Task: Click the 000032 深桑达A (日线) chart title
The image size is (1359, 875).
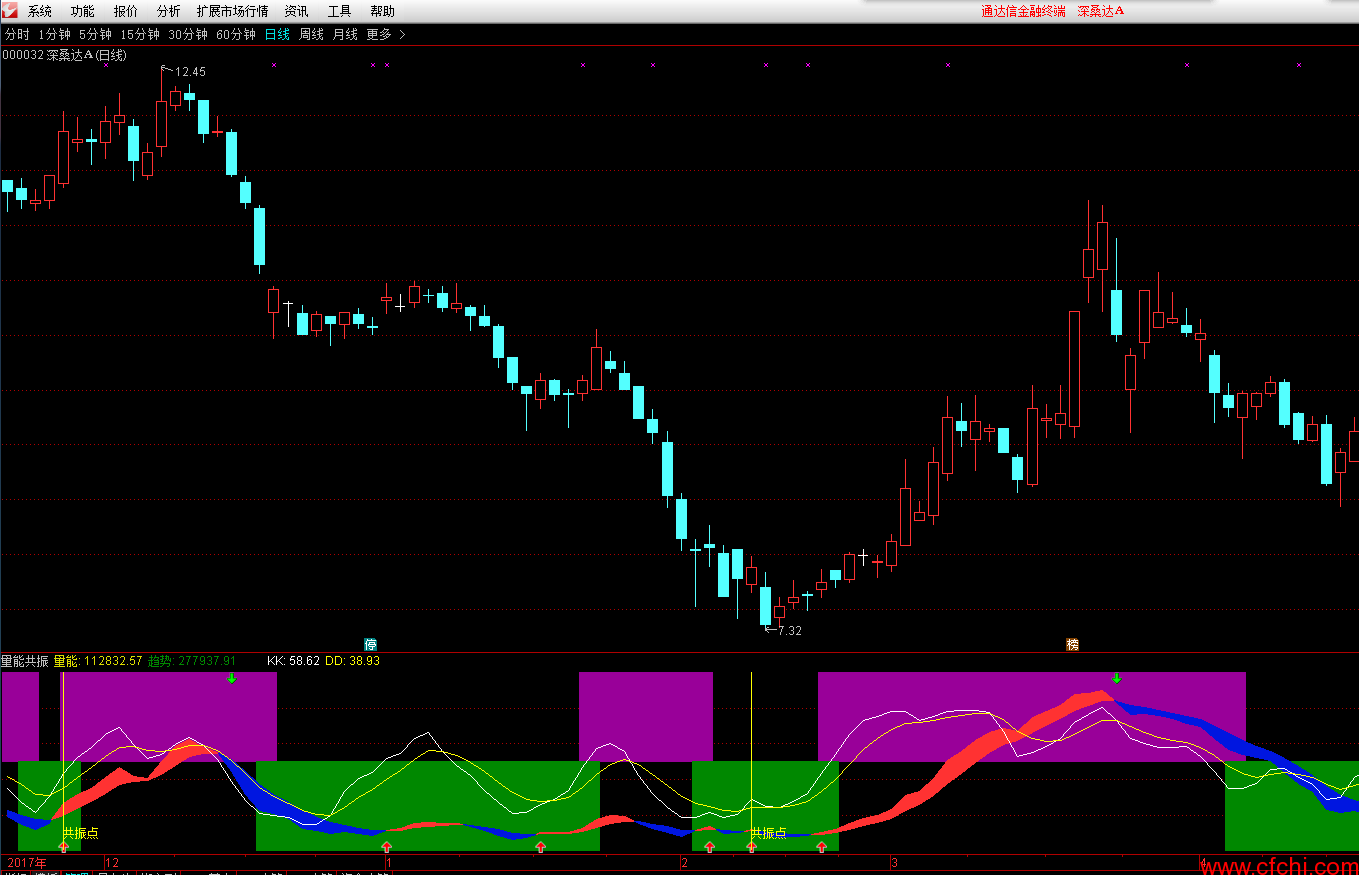Action: [65, 55]
